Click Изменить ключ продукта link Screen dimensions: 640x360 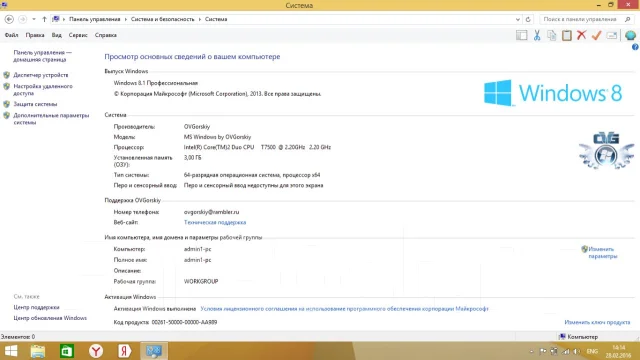[x=597, y=322]
